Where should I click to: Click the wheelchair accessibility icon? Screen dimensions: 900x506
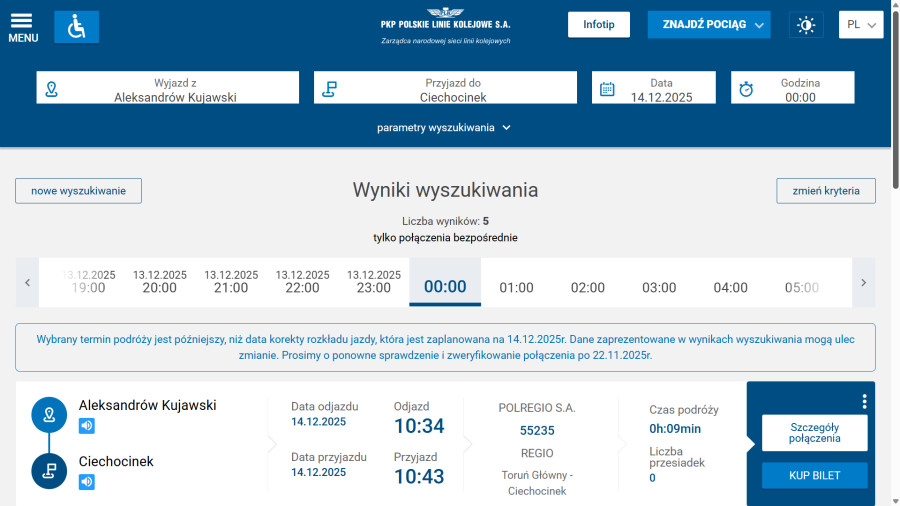point(76,27)
